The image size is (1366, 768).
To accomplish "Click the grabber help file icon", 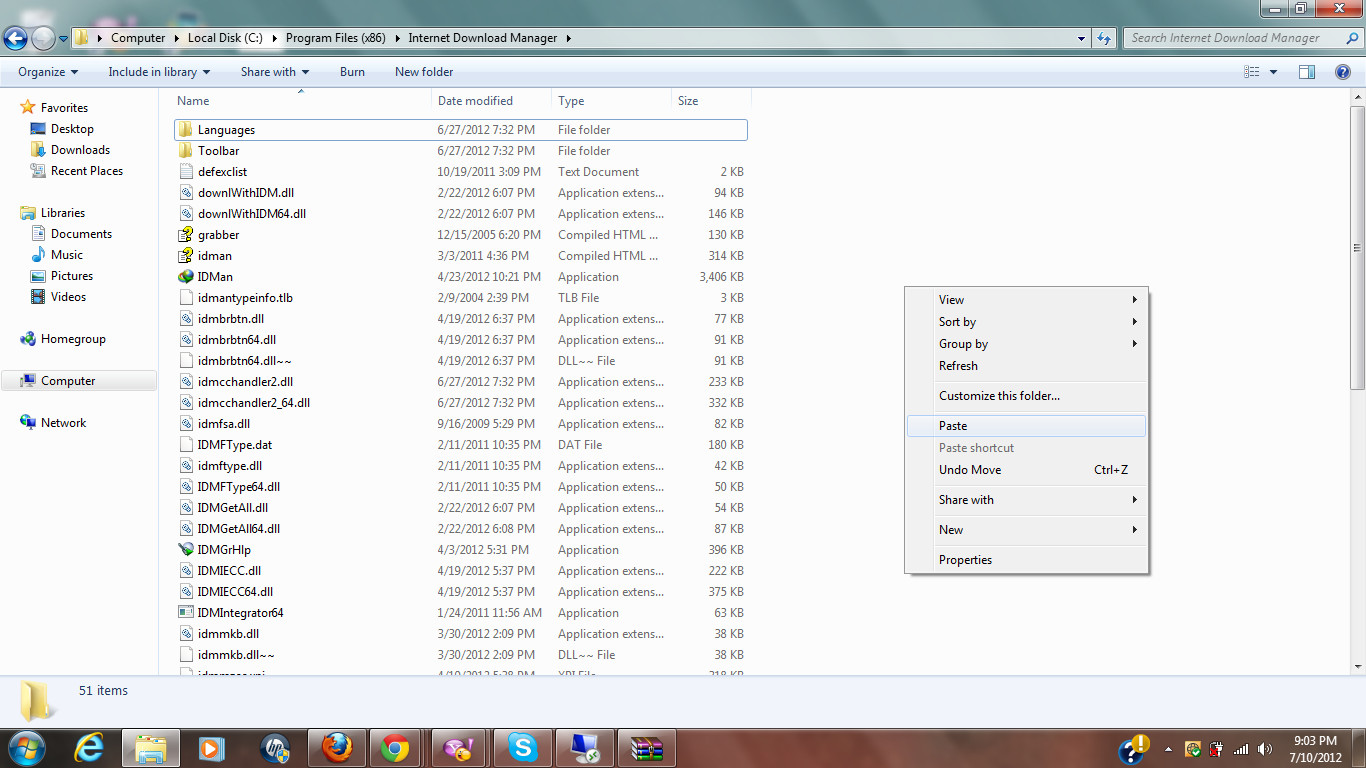I will tap(186, 235).
